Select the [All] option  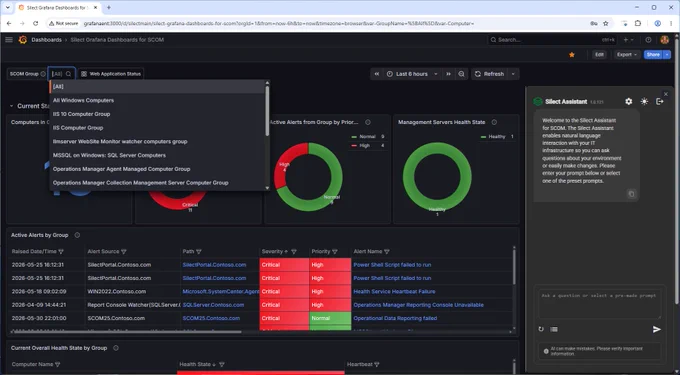(x=158, y=87)
